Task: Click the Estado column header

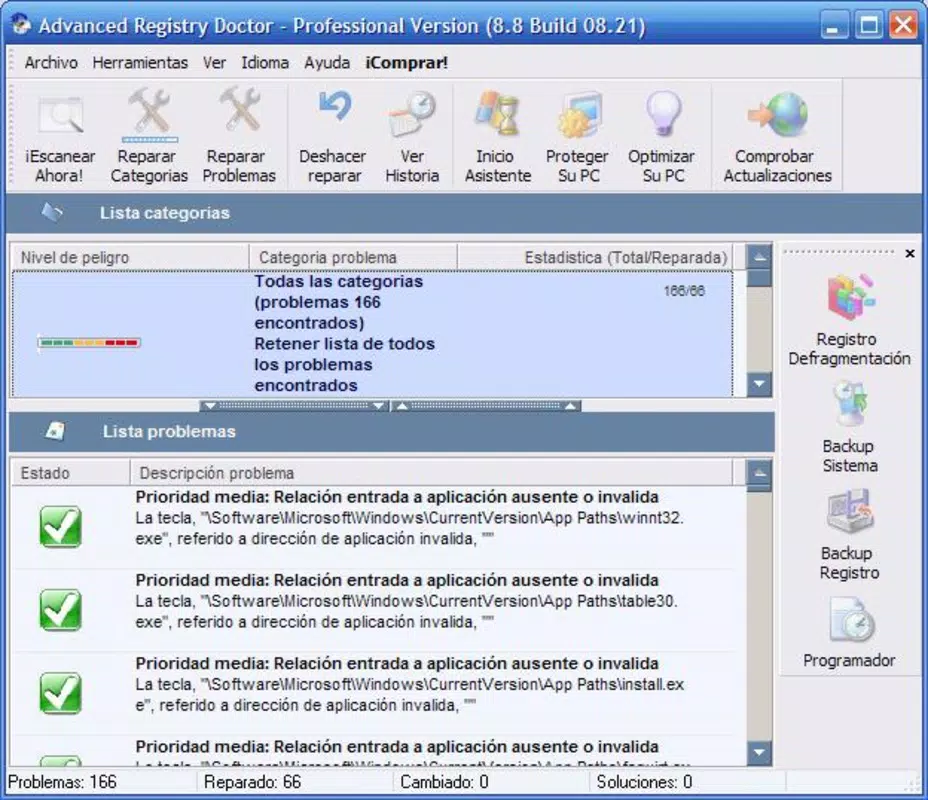Action: (x=70, y=473)
